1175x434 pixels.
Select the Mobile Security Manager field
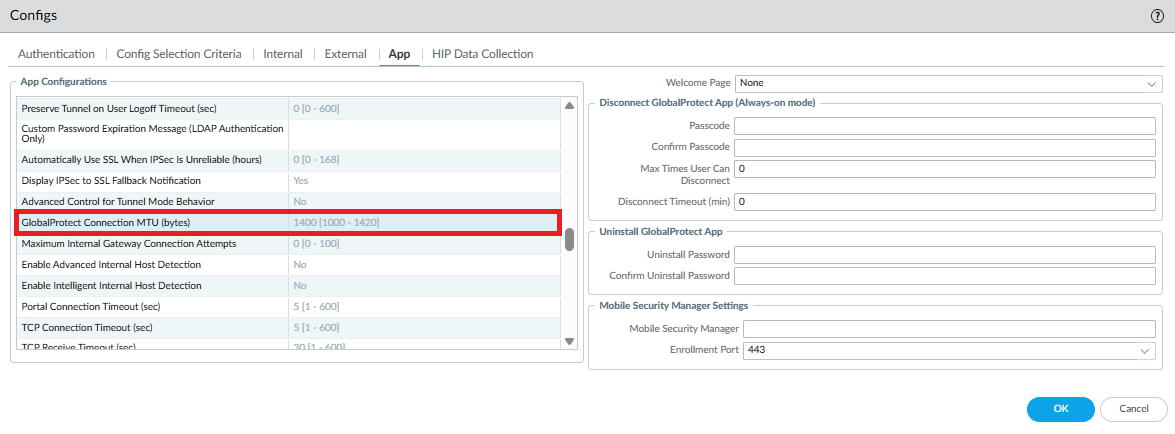point(949,329)
